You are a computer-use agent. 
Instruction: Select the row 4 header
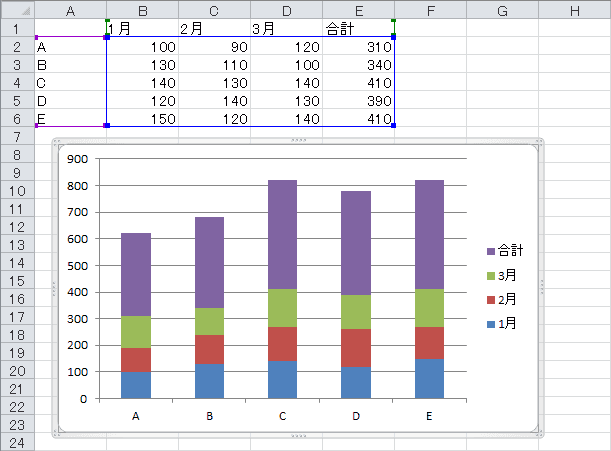pos(17,83)
